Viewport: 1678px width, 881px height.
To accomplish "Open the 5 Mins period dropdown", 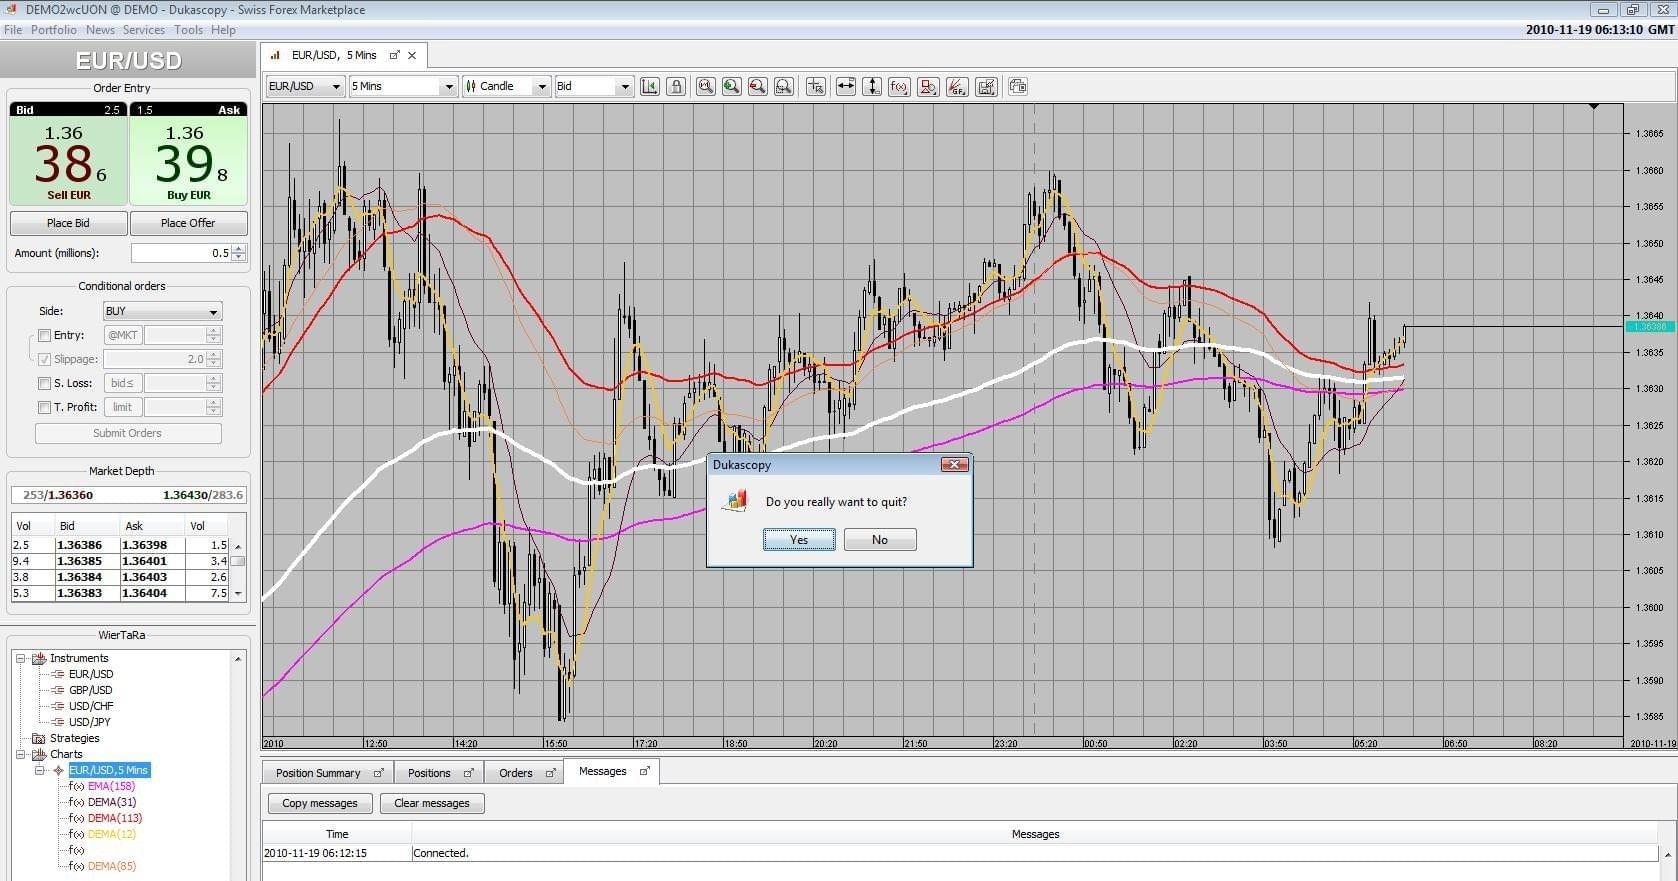I will 403,86.
